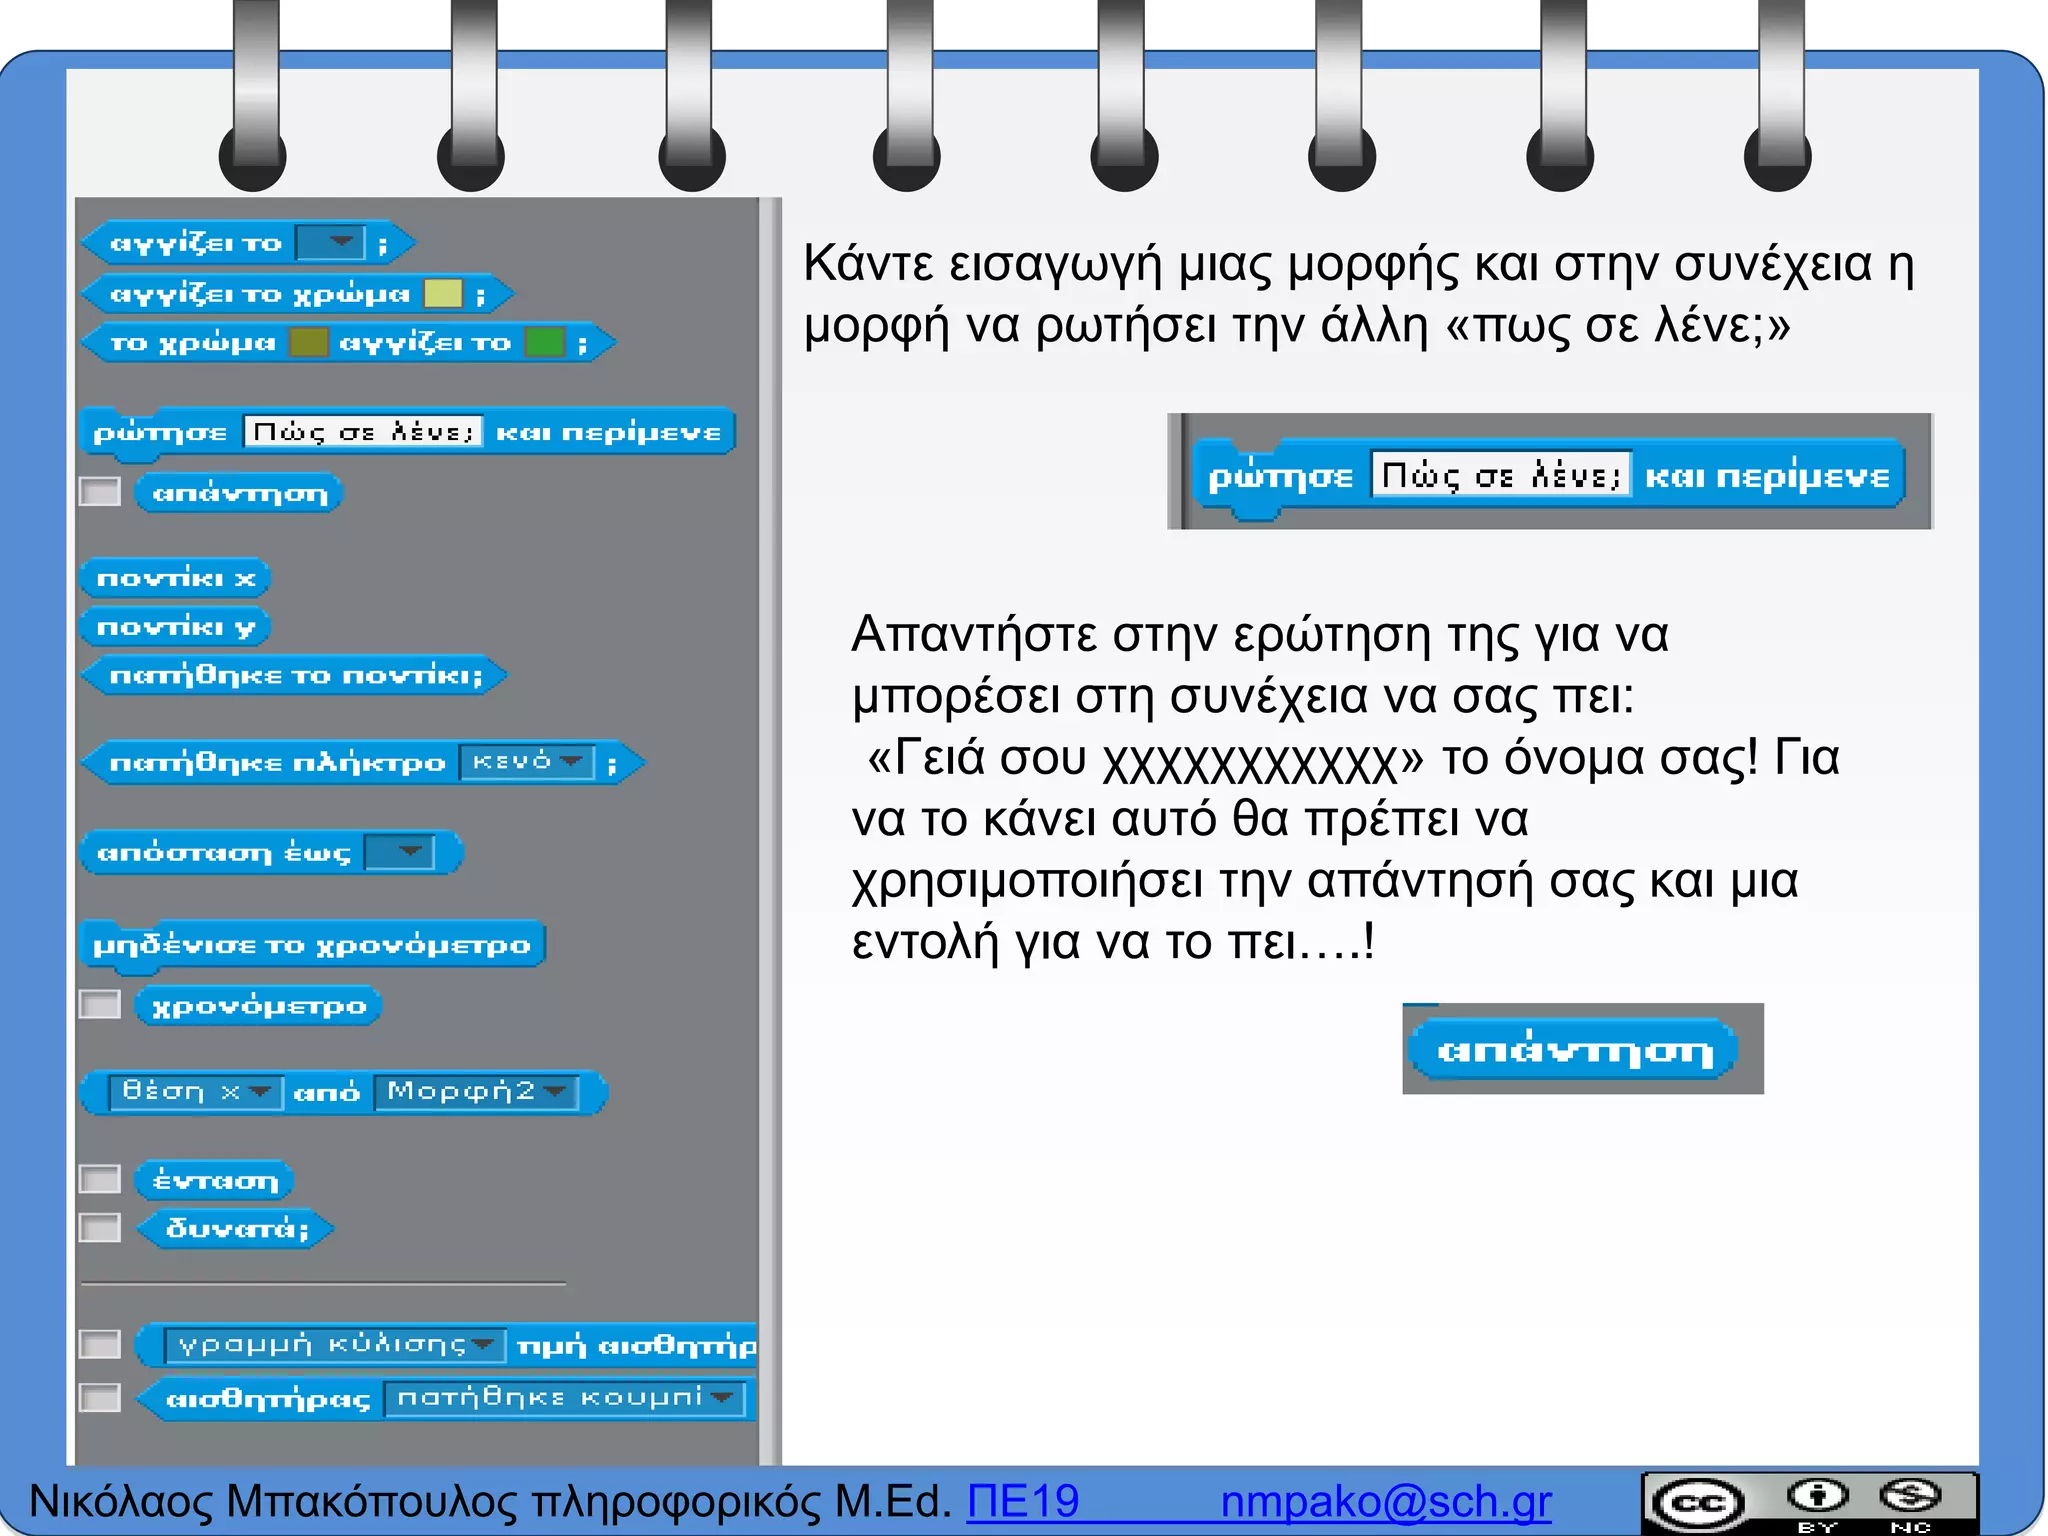2048x1536 pixels.
Task: Enable the 'απάντηση' checkbox in the palette
Action: coord(100,492)
